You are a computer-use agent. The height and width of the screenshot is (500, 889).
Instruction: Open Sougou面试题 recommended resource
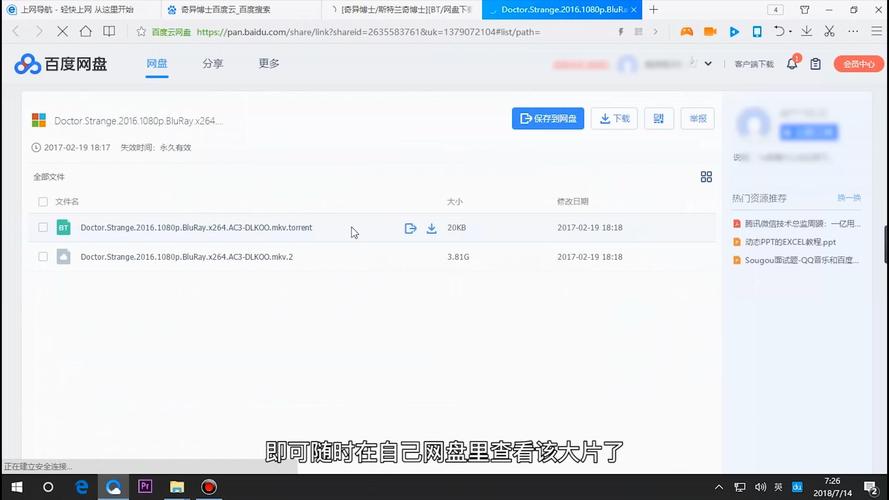pos(802,260)
